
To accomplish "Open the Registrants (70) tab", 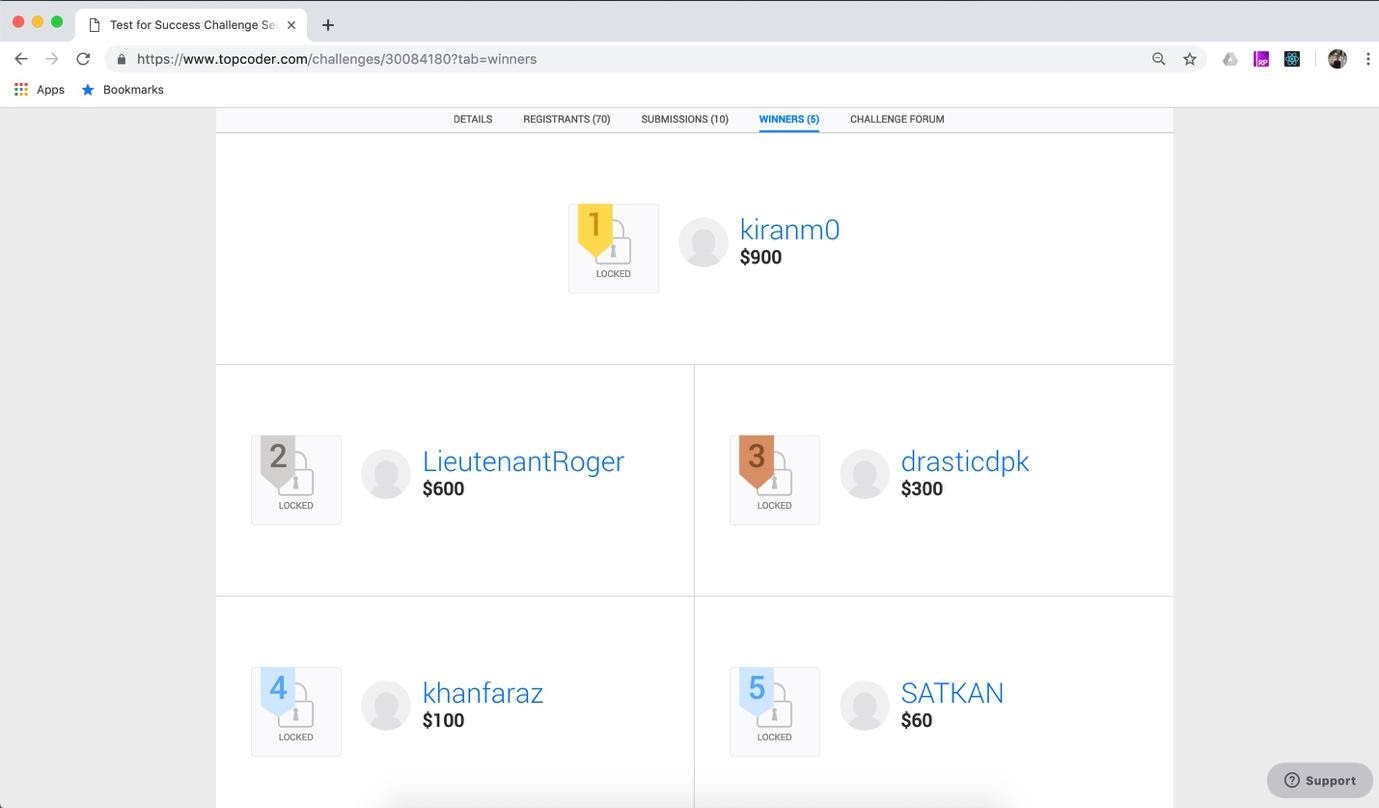I will (x=567, y=119).
